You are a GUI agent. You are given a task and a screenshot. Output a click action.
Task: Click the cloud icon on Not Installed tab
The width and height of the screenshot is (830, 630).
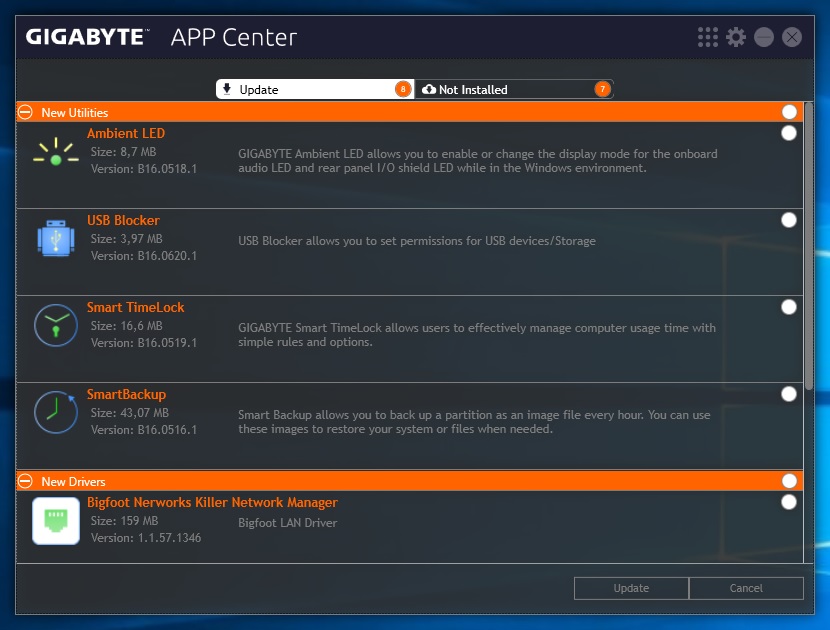pos(429,89)
